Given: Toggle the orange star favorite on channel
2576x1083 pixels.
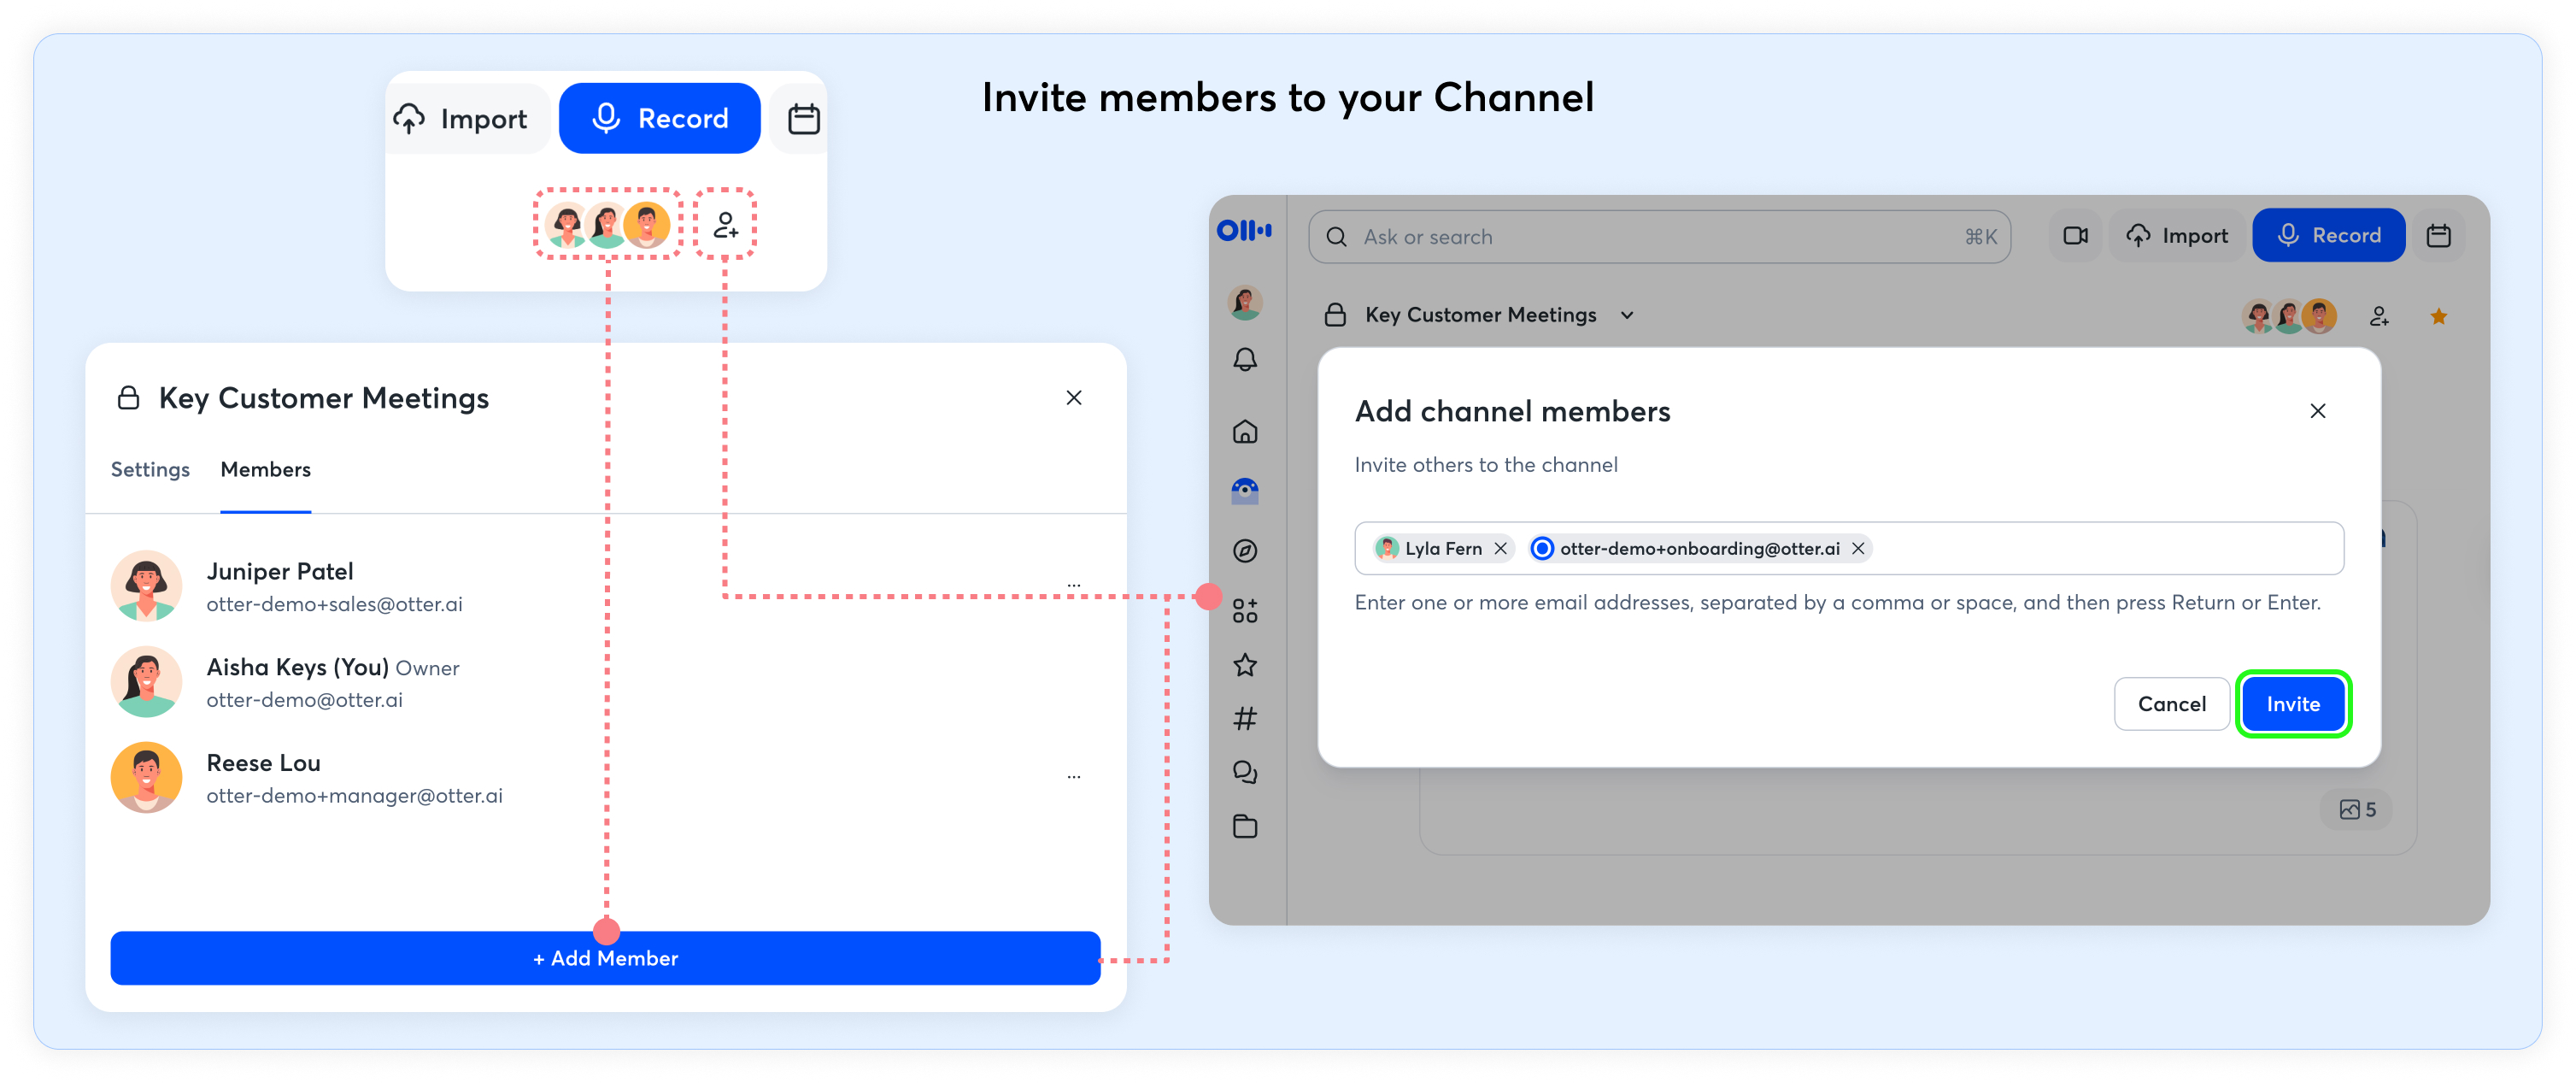Looking at the screenshot, I should (2438, 316).
